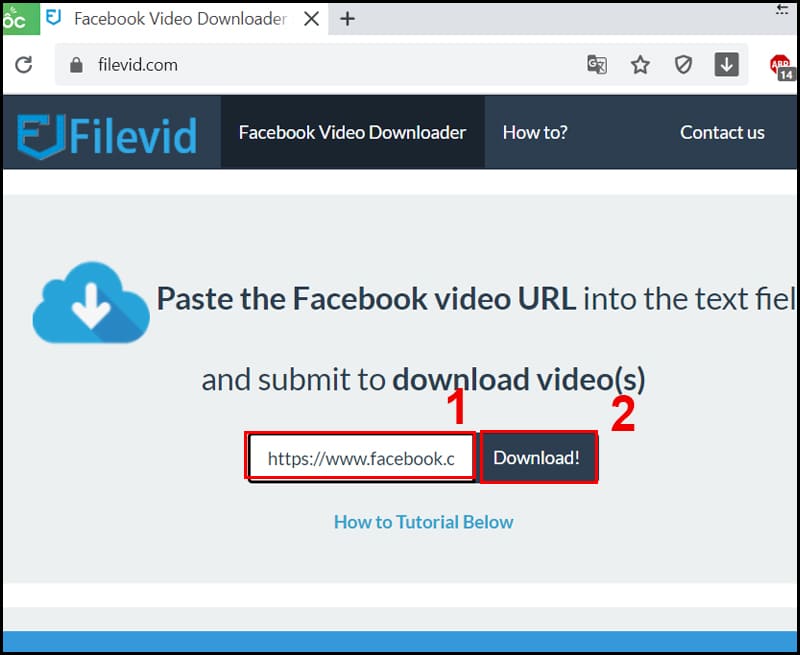Screen dimensions: 800x655
Task: Click the padlock site security icon
Action: [77, 65]
